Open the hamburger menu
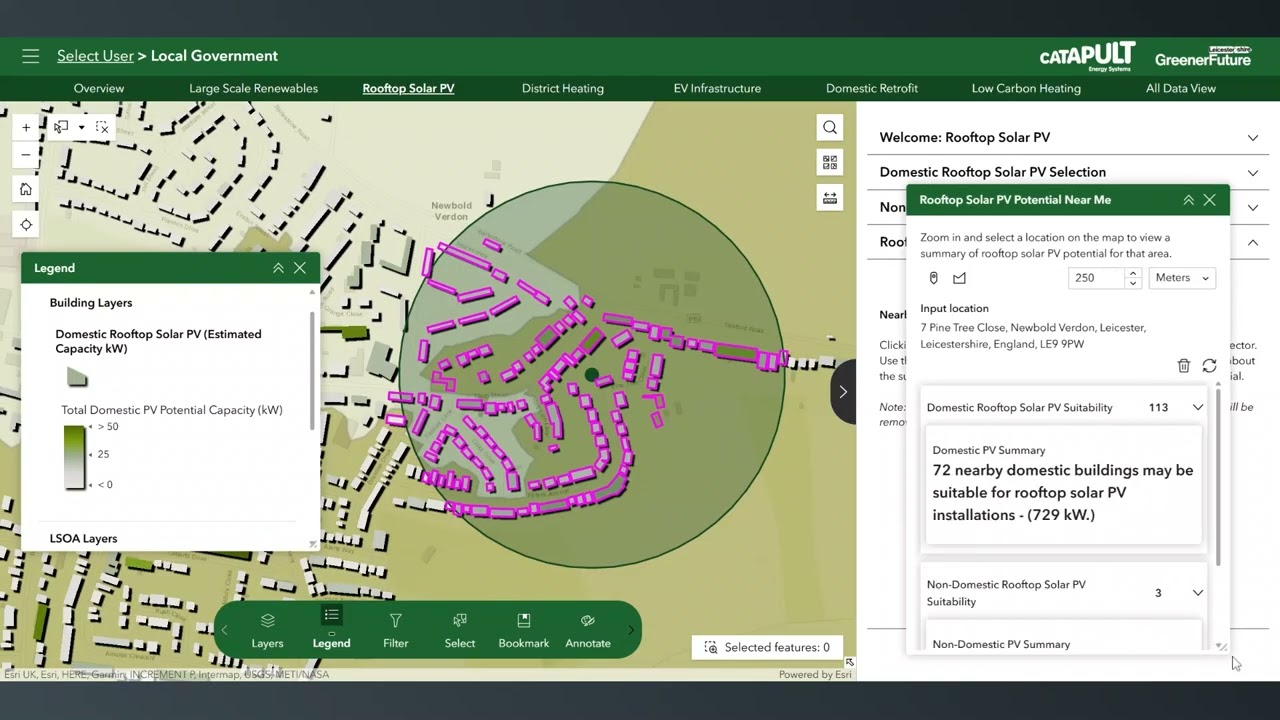The width and height of the screenshot is (1280, 720). 31,56
